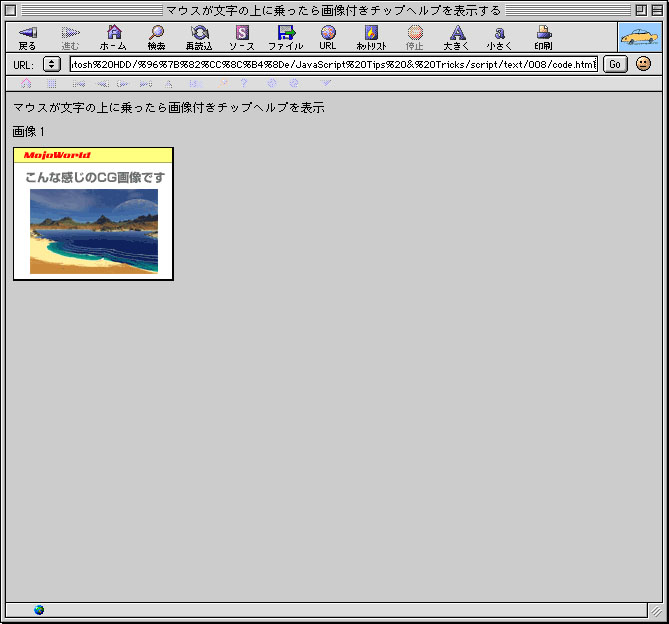Go to ホーム (Home) via the toolbar

[x=113, y=38]
